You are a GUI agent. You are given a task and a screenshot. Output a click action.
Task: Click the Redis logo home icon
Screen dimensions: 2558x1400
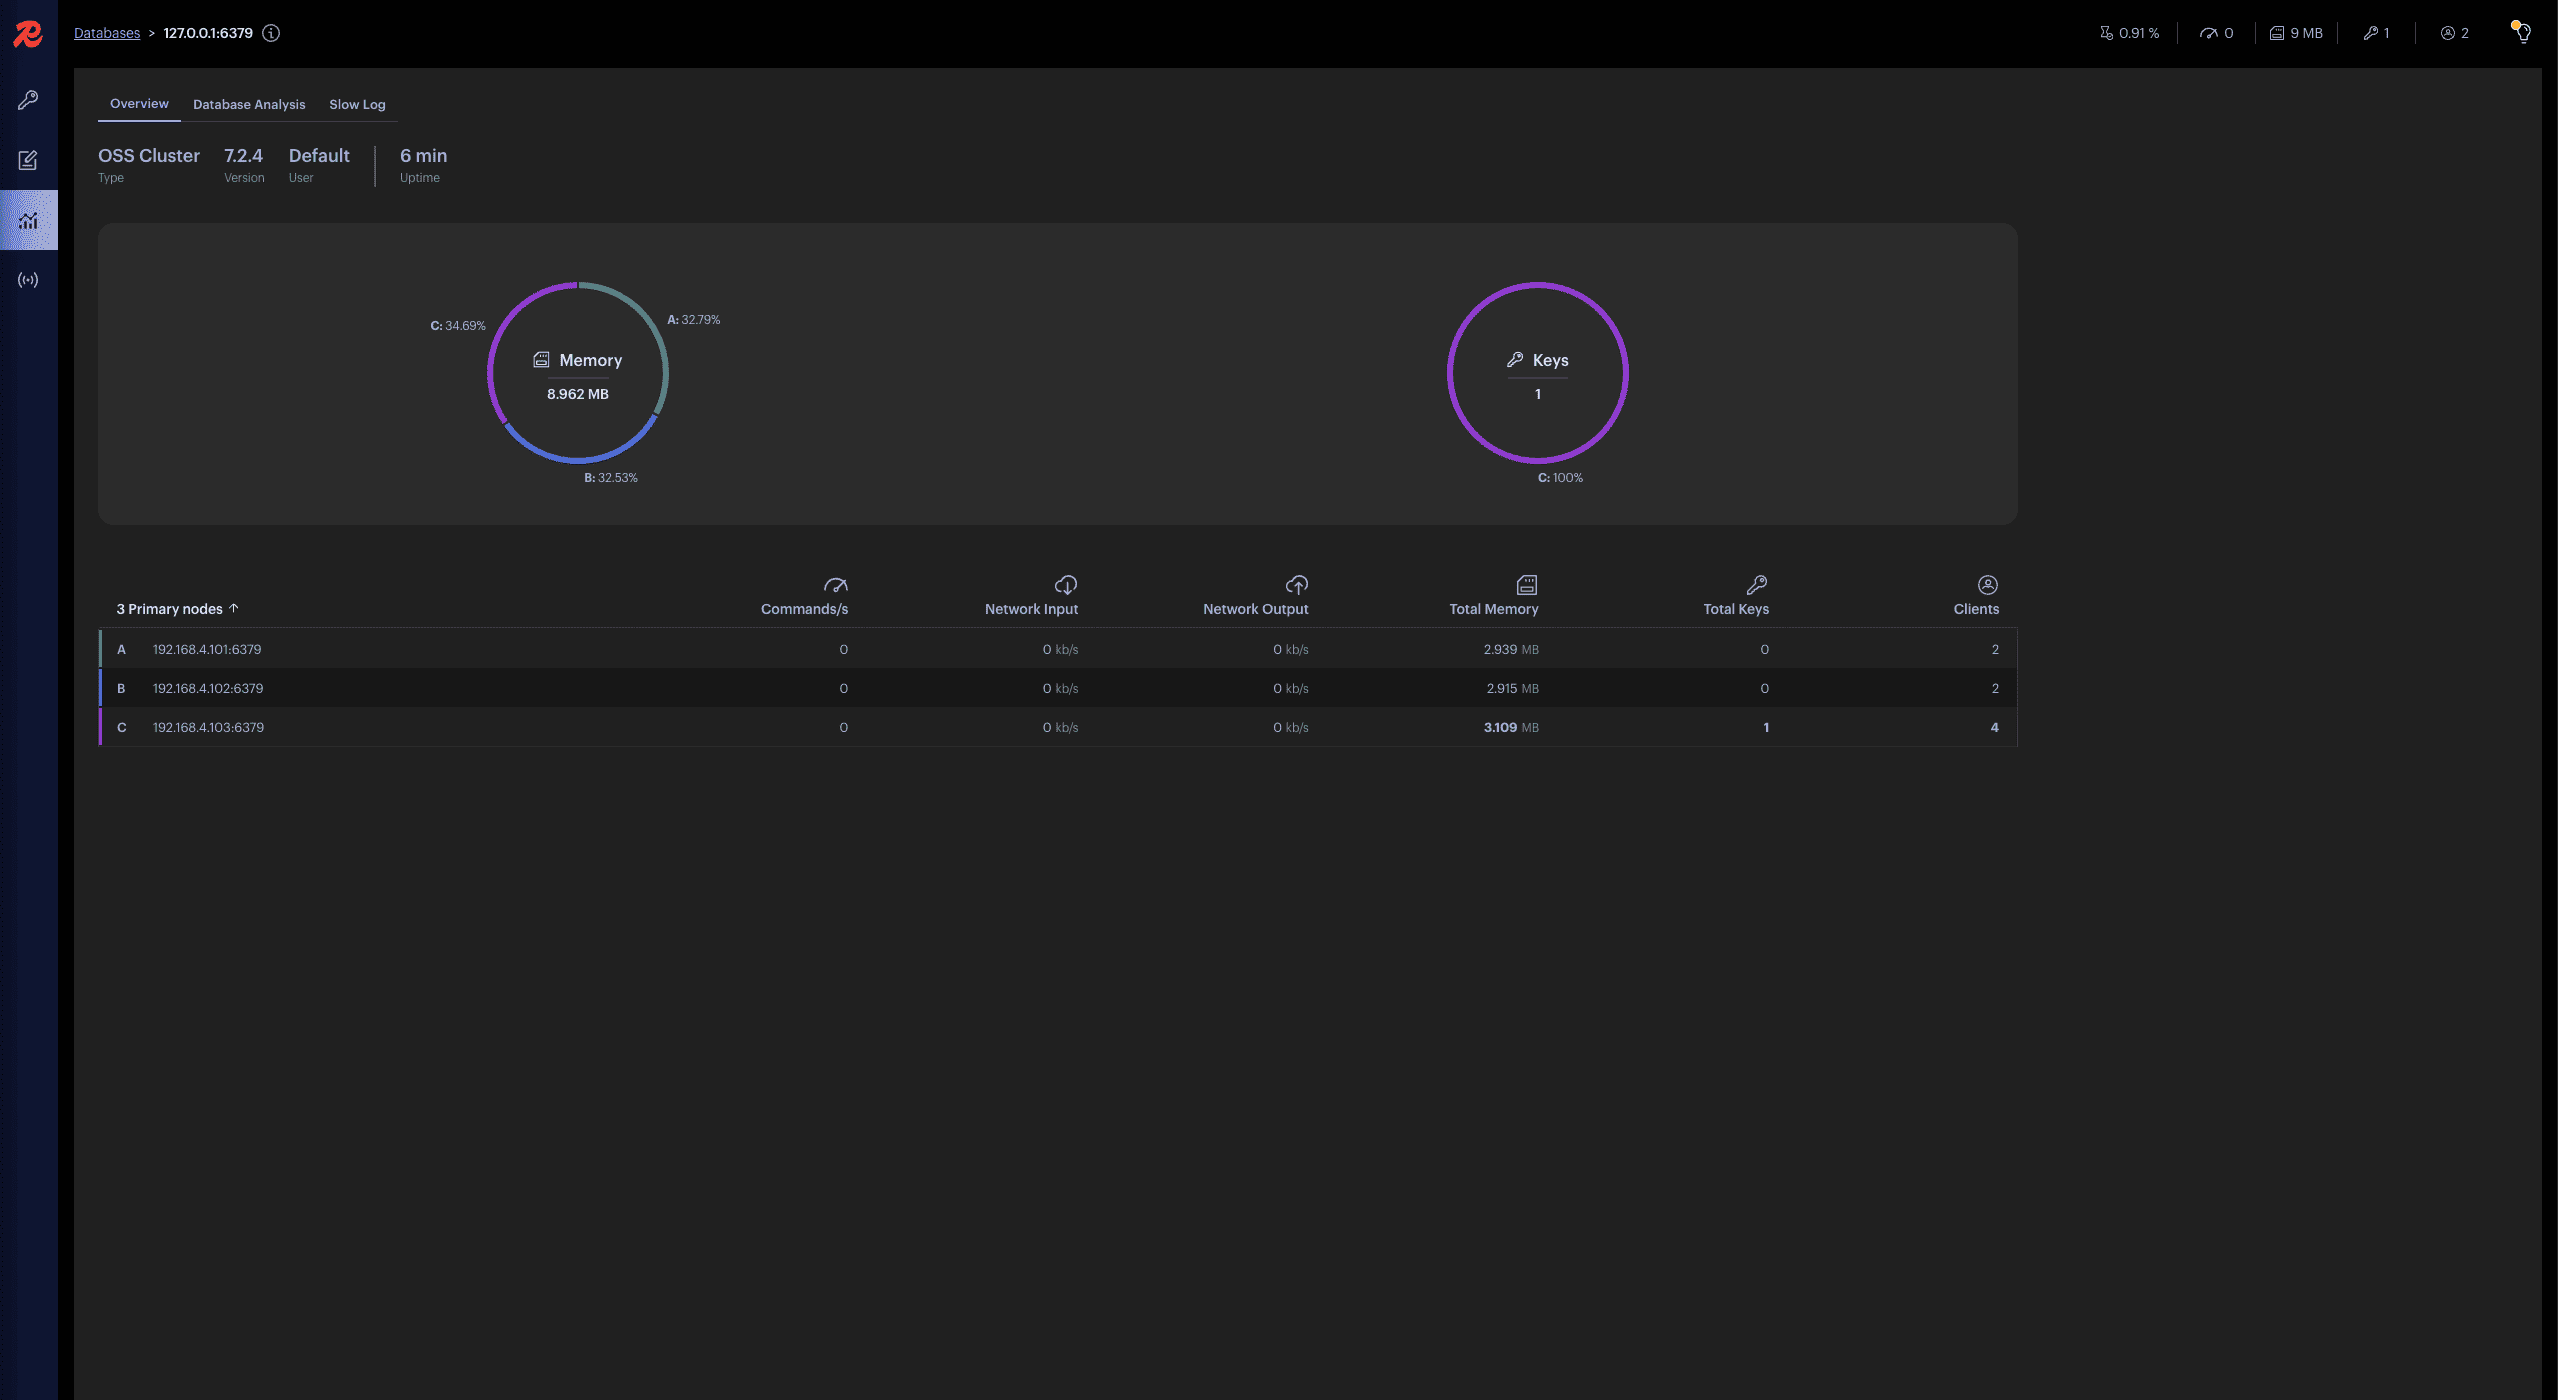pos(28,34)
